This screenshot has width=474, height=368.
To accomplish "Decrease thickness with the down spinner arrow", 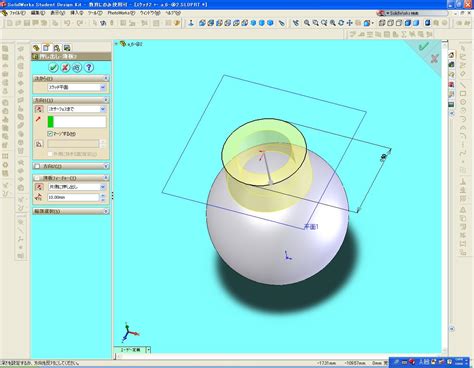I will (x=103, y=200).
